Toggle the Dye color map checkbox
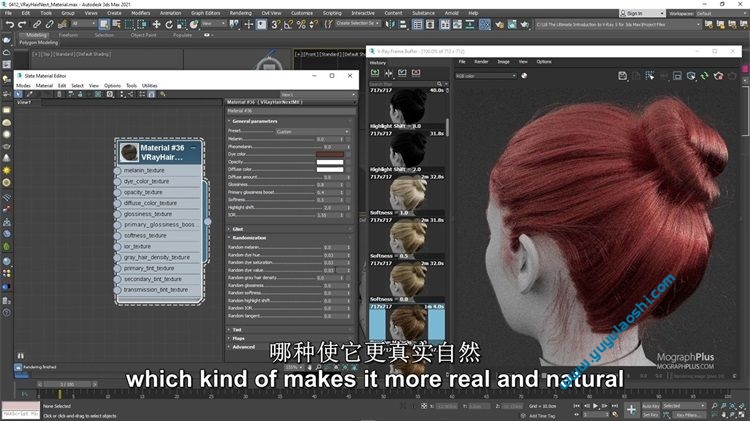Viewport: 750px width, 421px height. pos(348,155)
